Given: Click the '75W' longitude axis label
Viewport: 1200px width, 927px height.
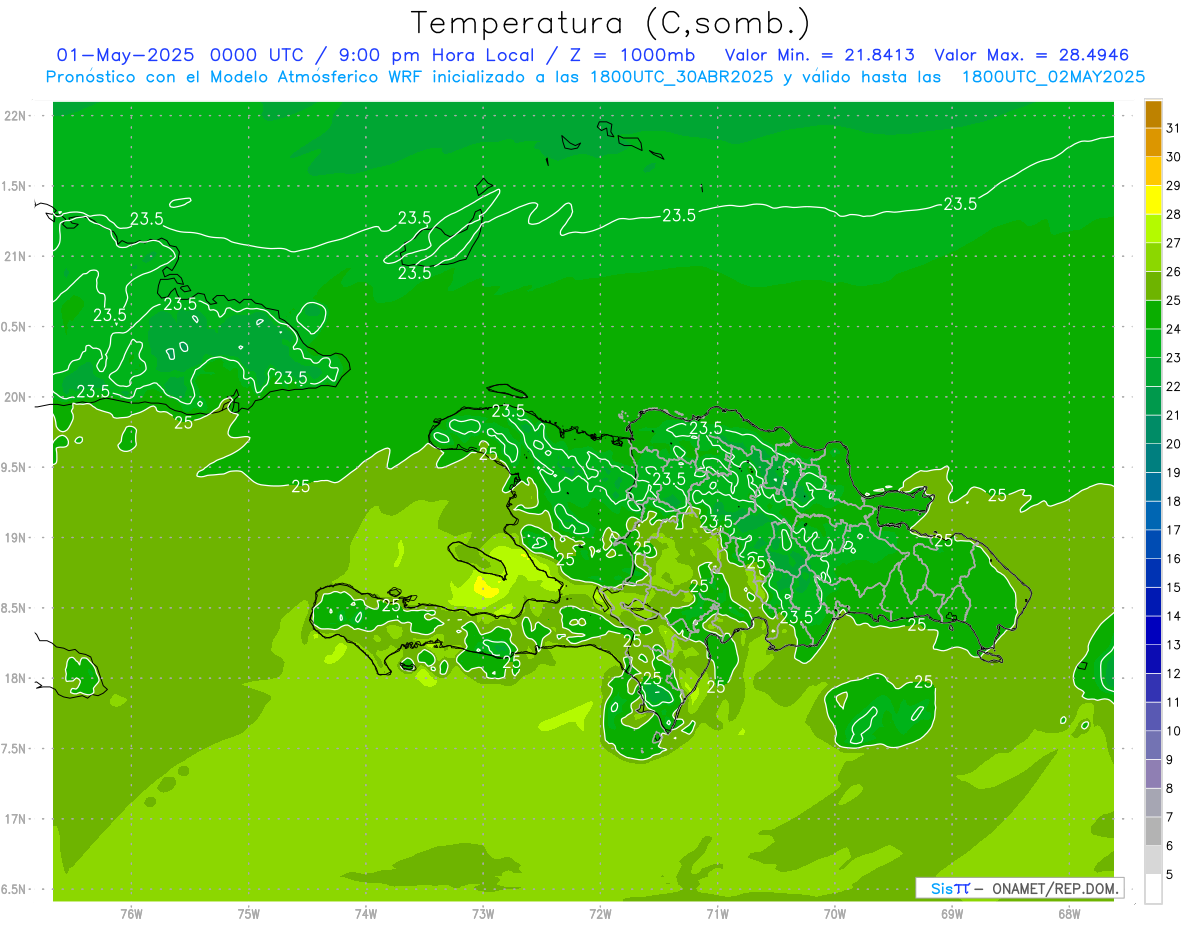Looking at the screenshot, I should 249,913.
